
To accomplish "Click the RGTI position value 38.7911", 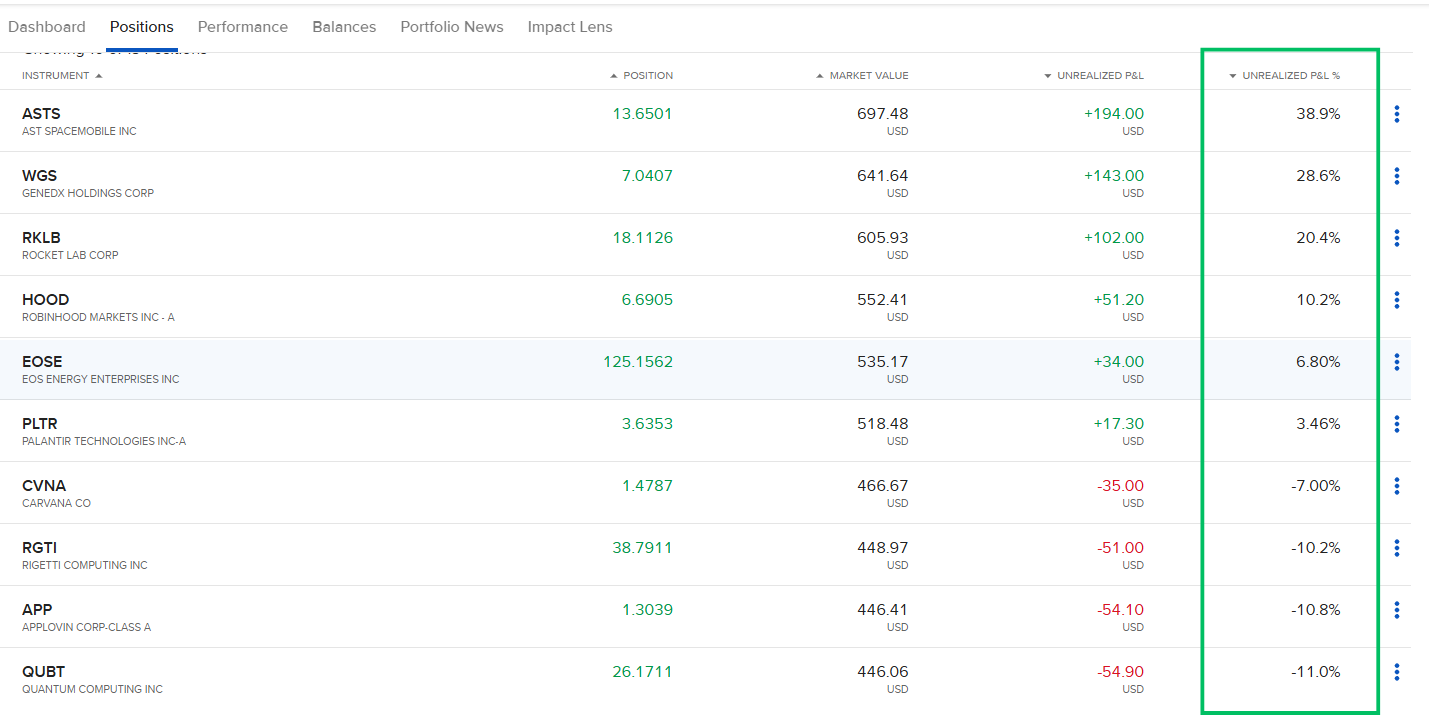I will (x=643, y=548).
